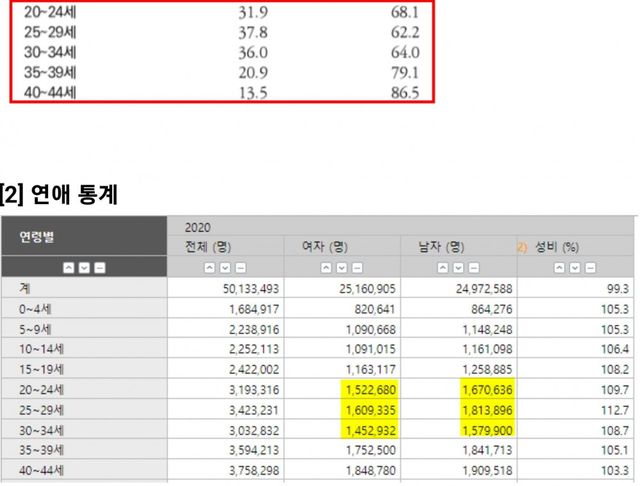The image size is (640, 486).
Task: Sort 남자 (명) column ascending
Action: [x=445, y=267]
